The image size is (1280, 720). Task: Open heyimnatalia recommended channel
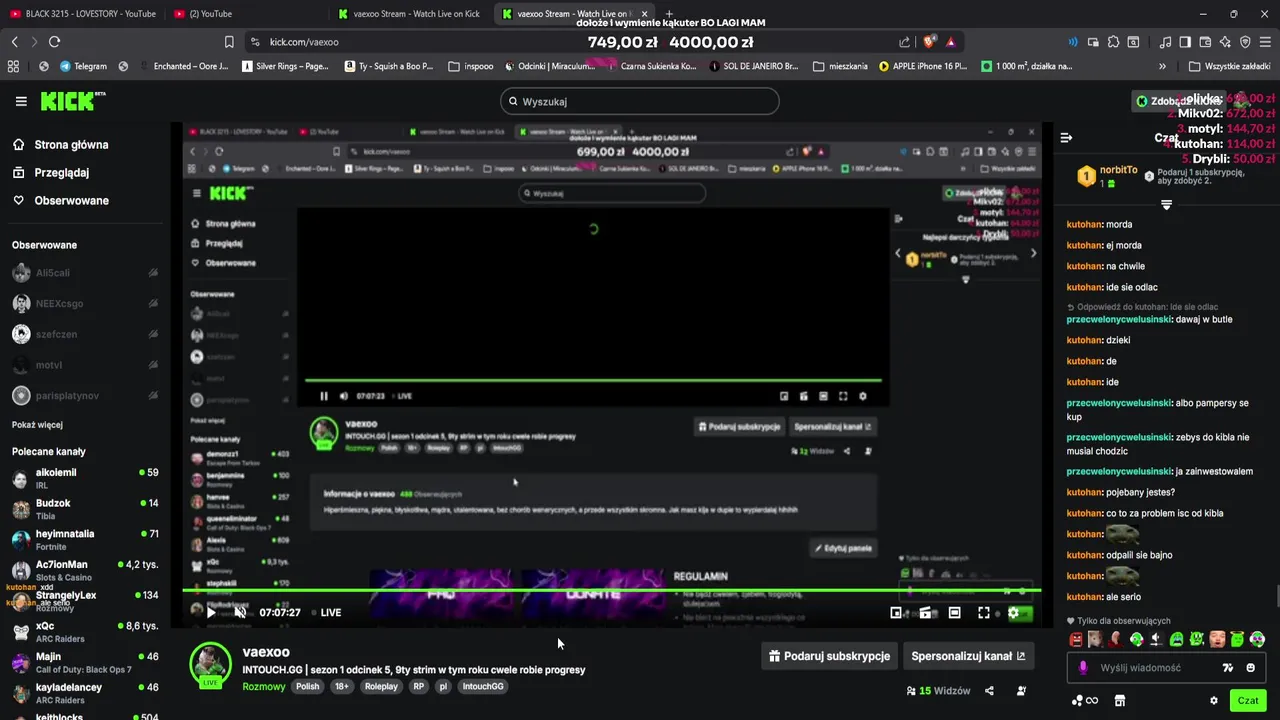tap(85, 540)
